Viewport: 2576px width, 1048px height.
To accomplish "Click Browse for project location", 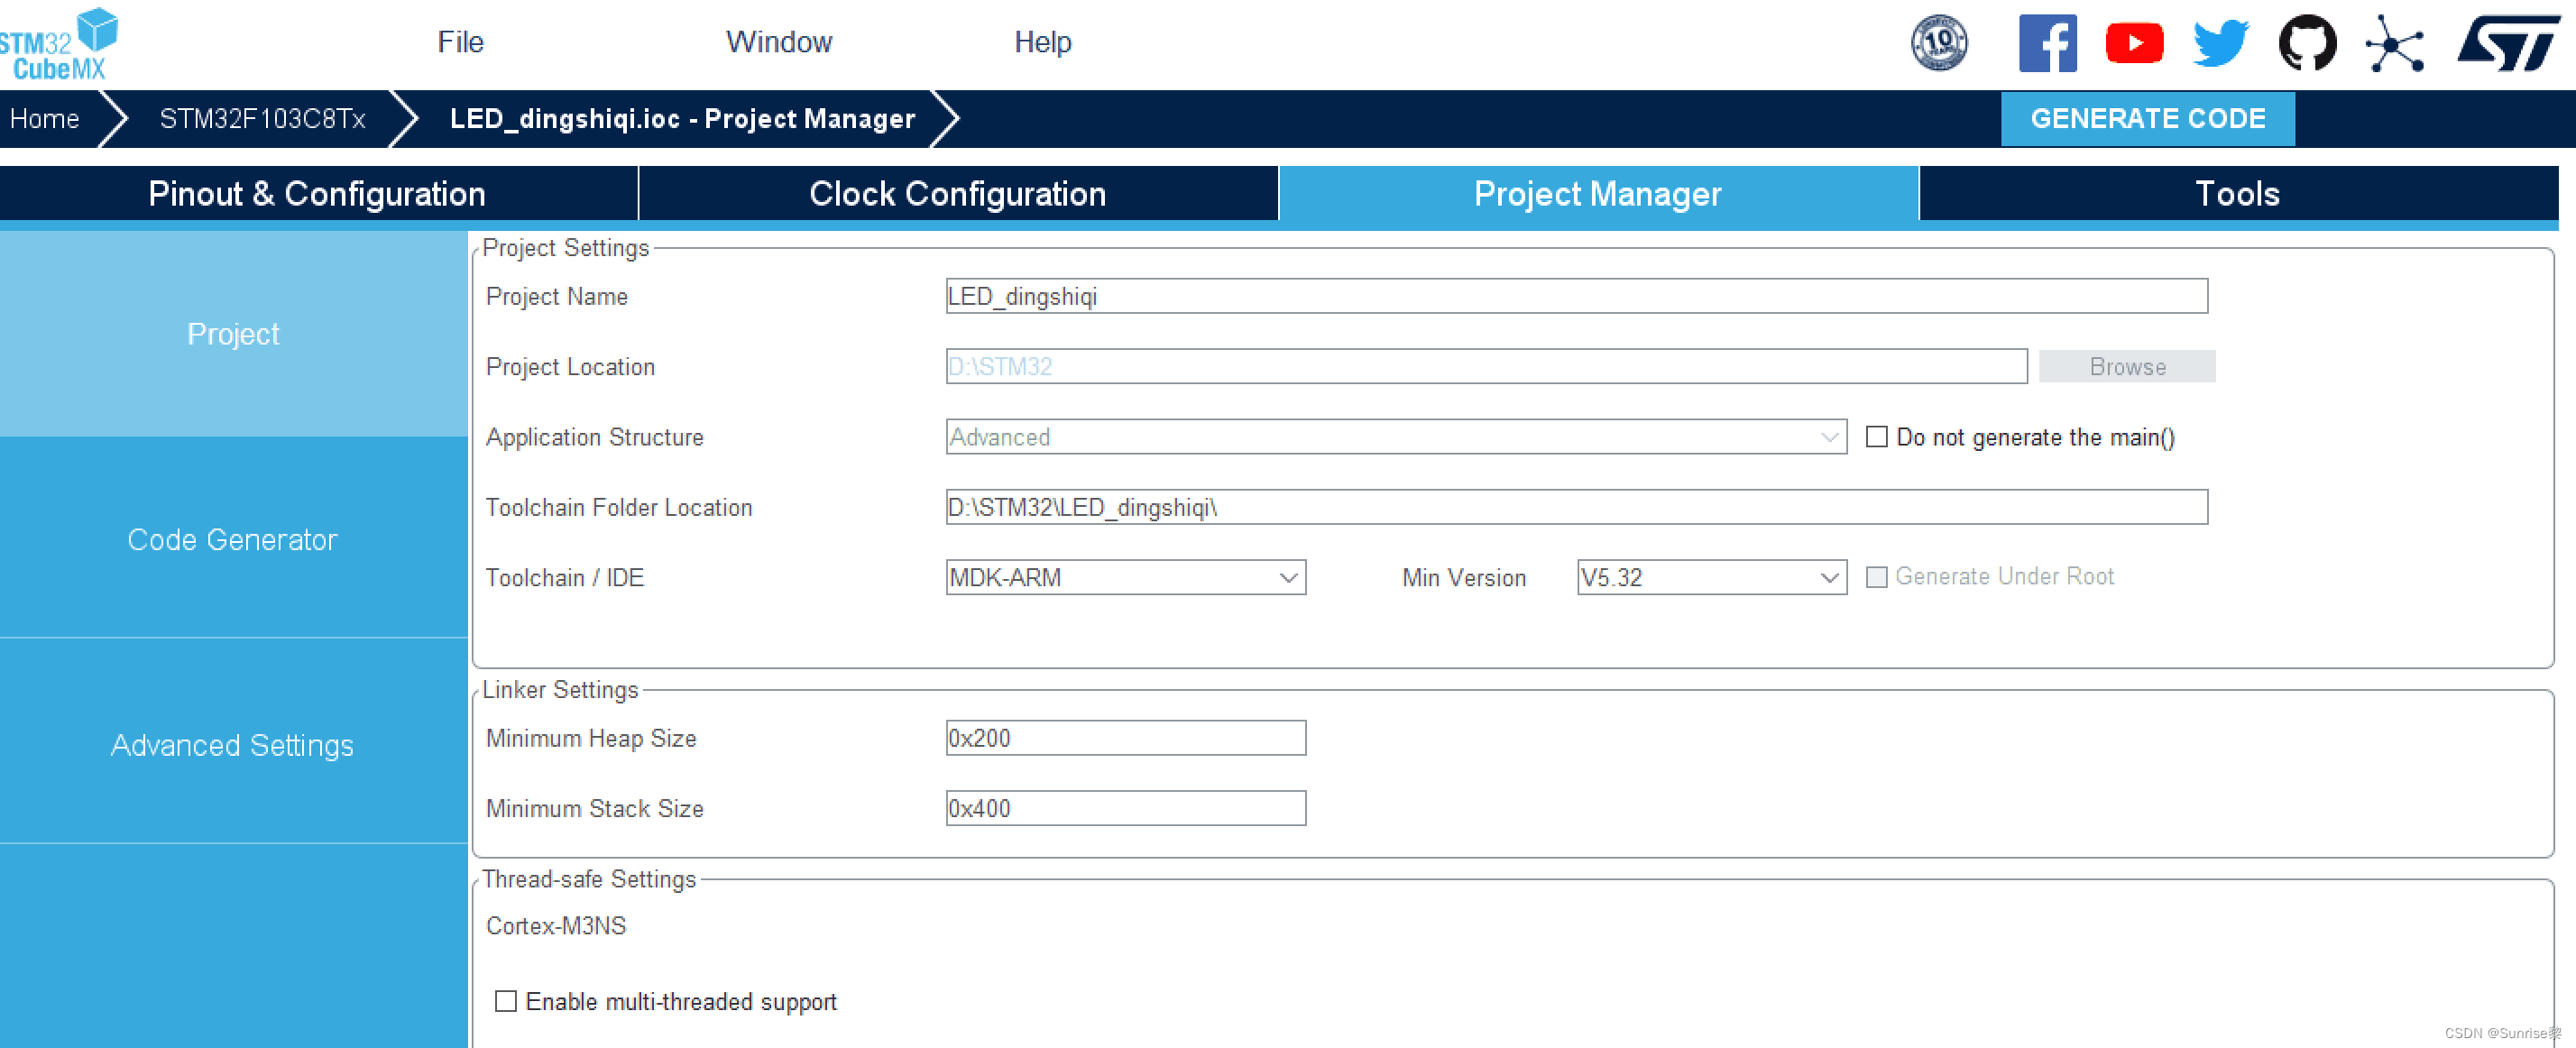I will coord(2126,366).
